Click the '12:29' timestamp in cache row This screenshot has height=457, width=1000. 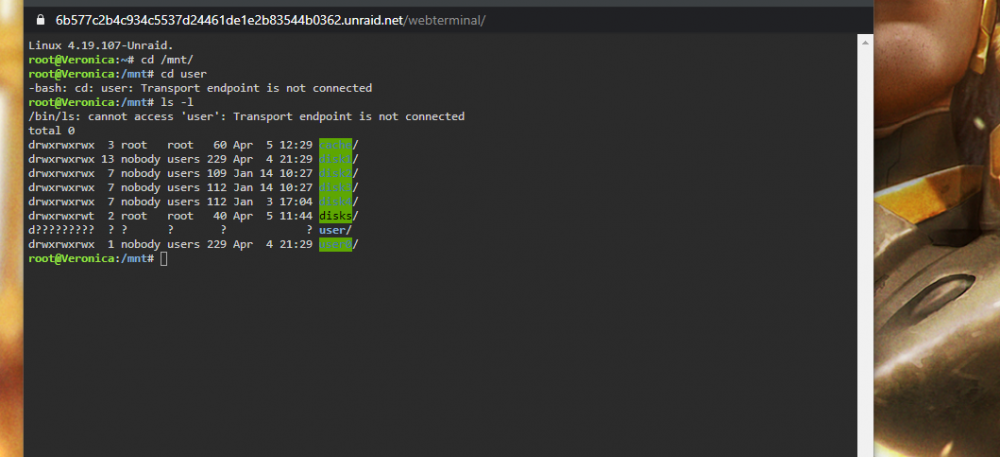pos(296,145)
